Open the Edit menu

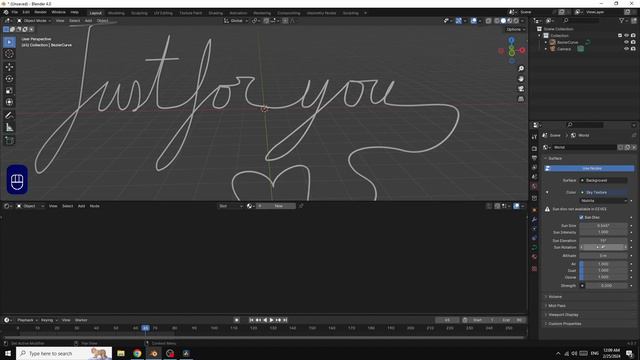(x=26, y=12)
